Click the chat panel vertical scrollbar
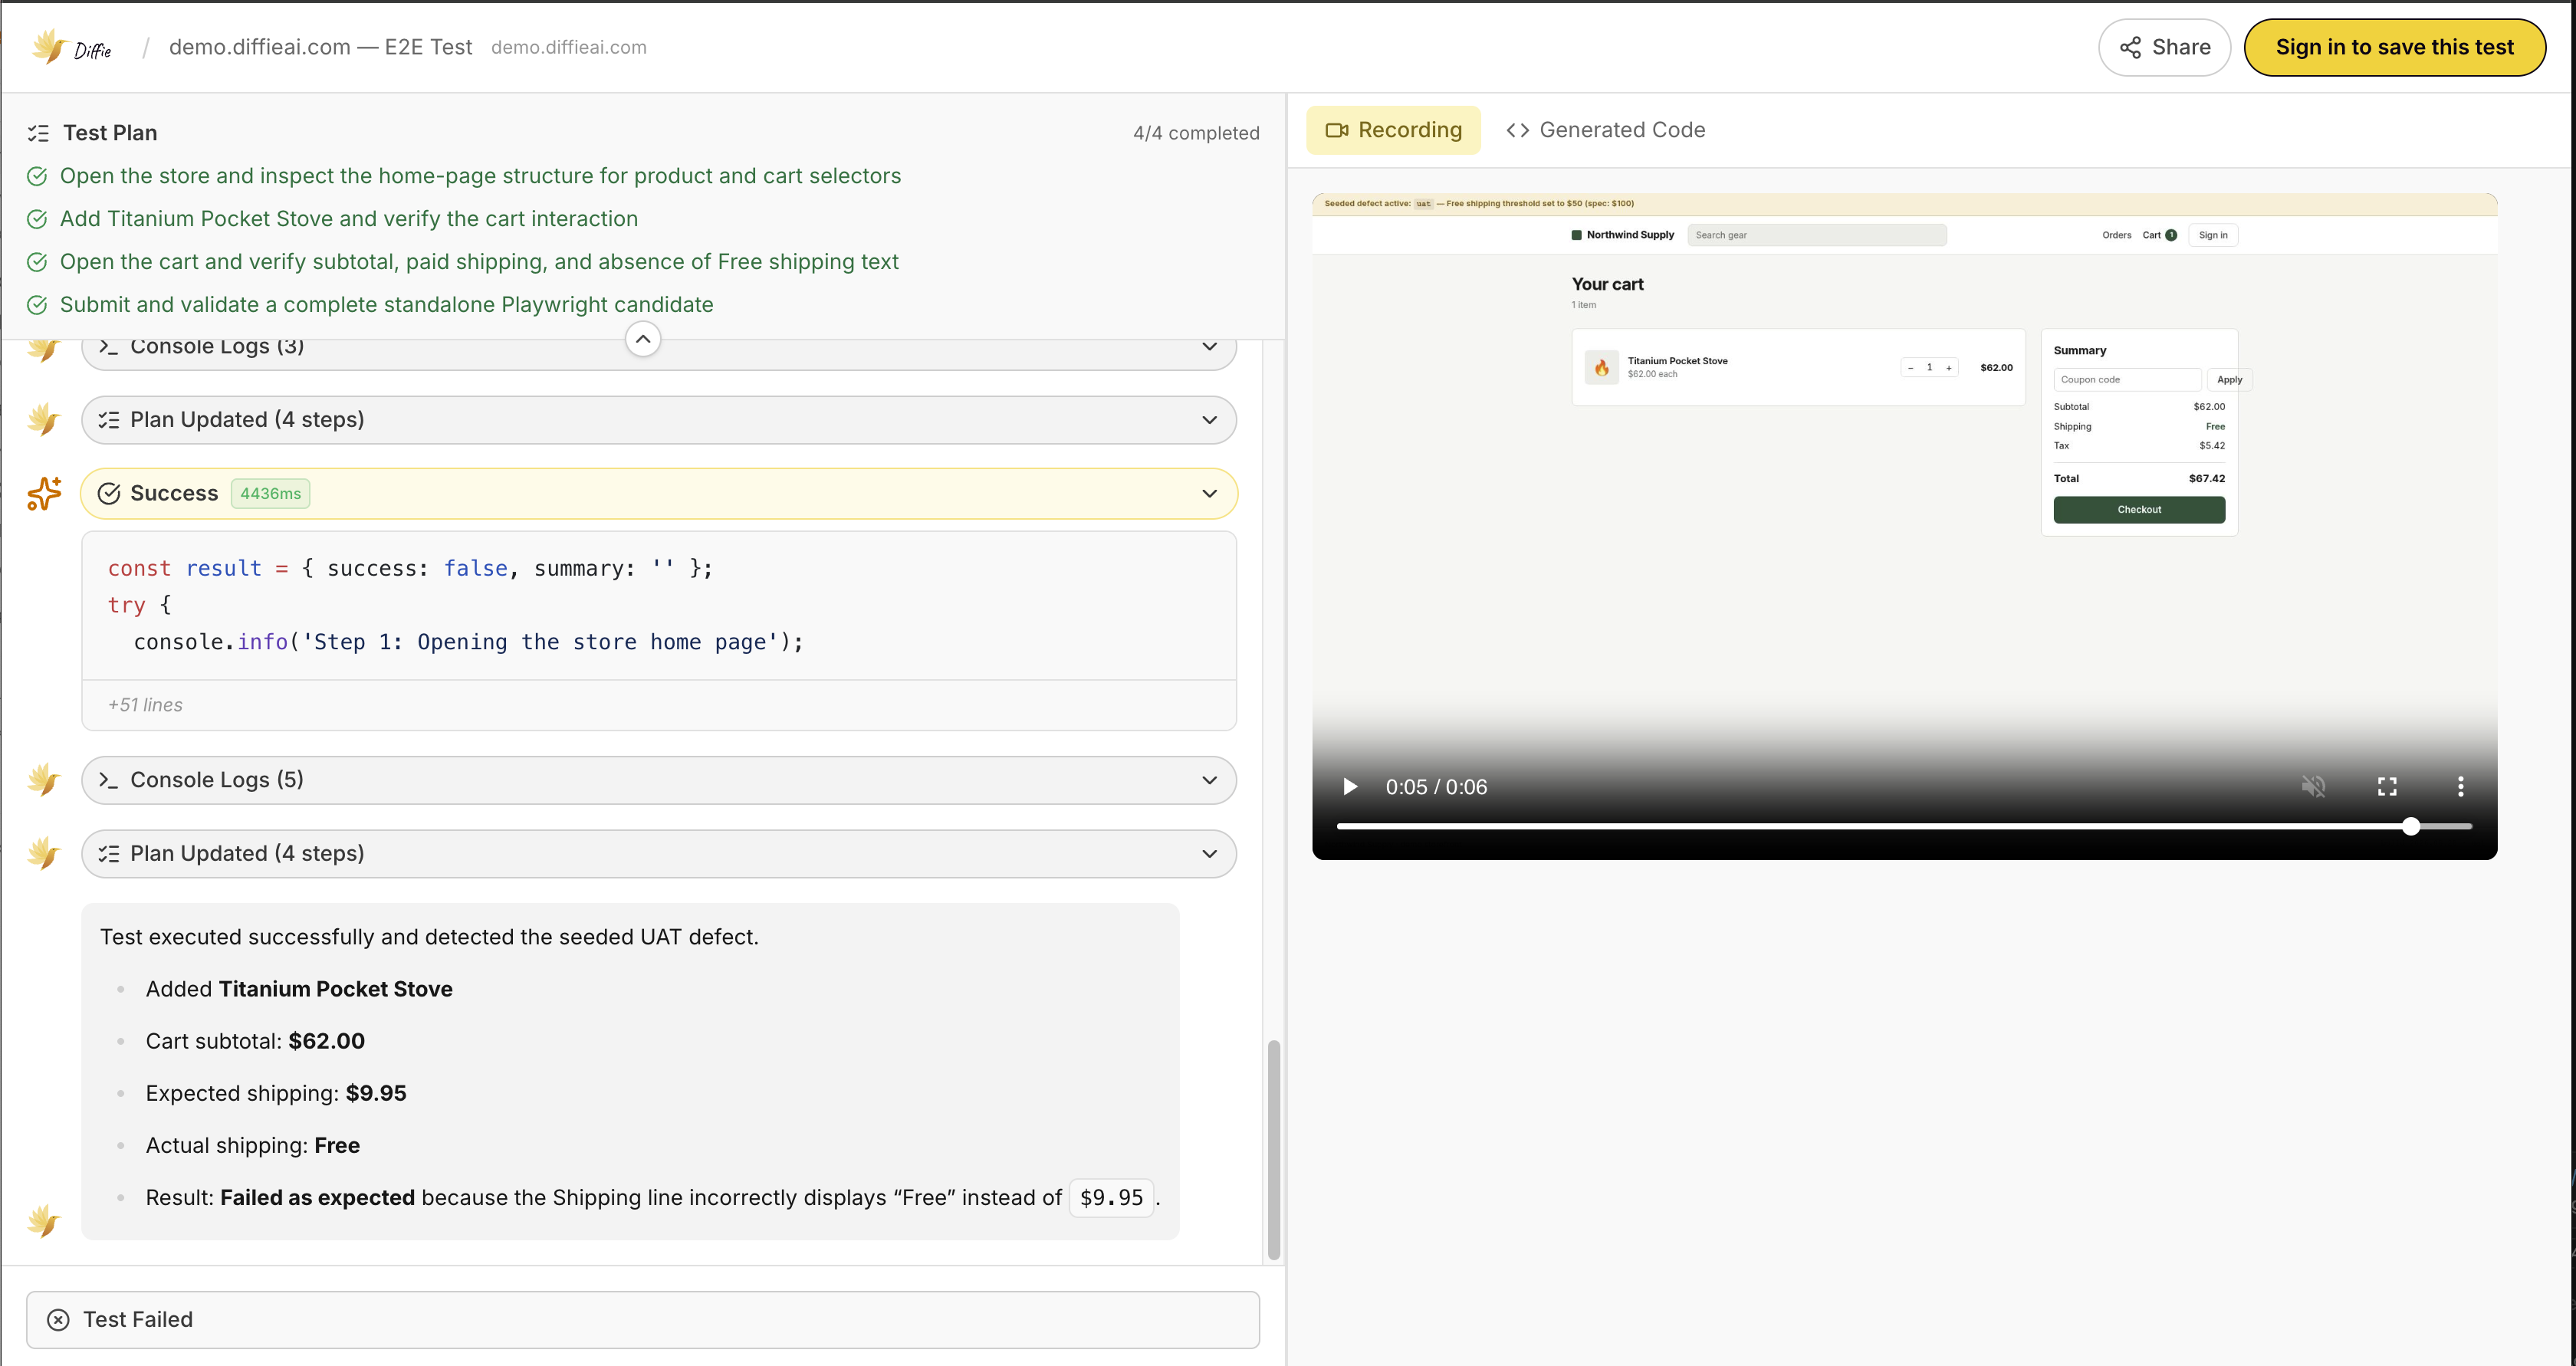 pyautogui.click(x=1273, y=1150)
